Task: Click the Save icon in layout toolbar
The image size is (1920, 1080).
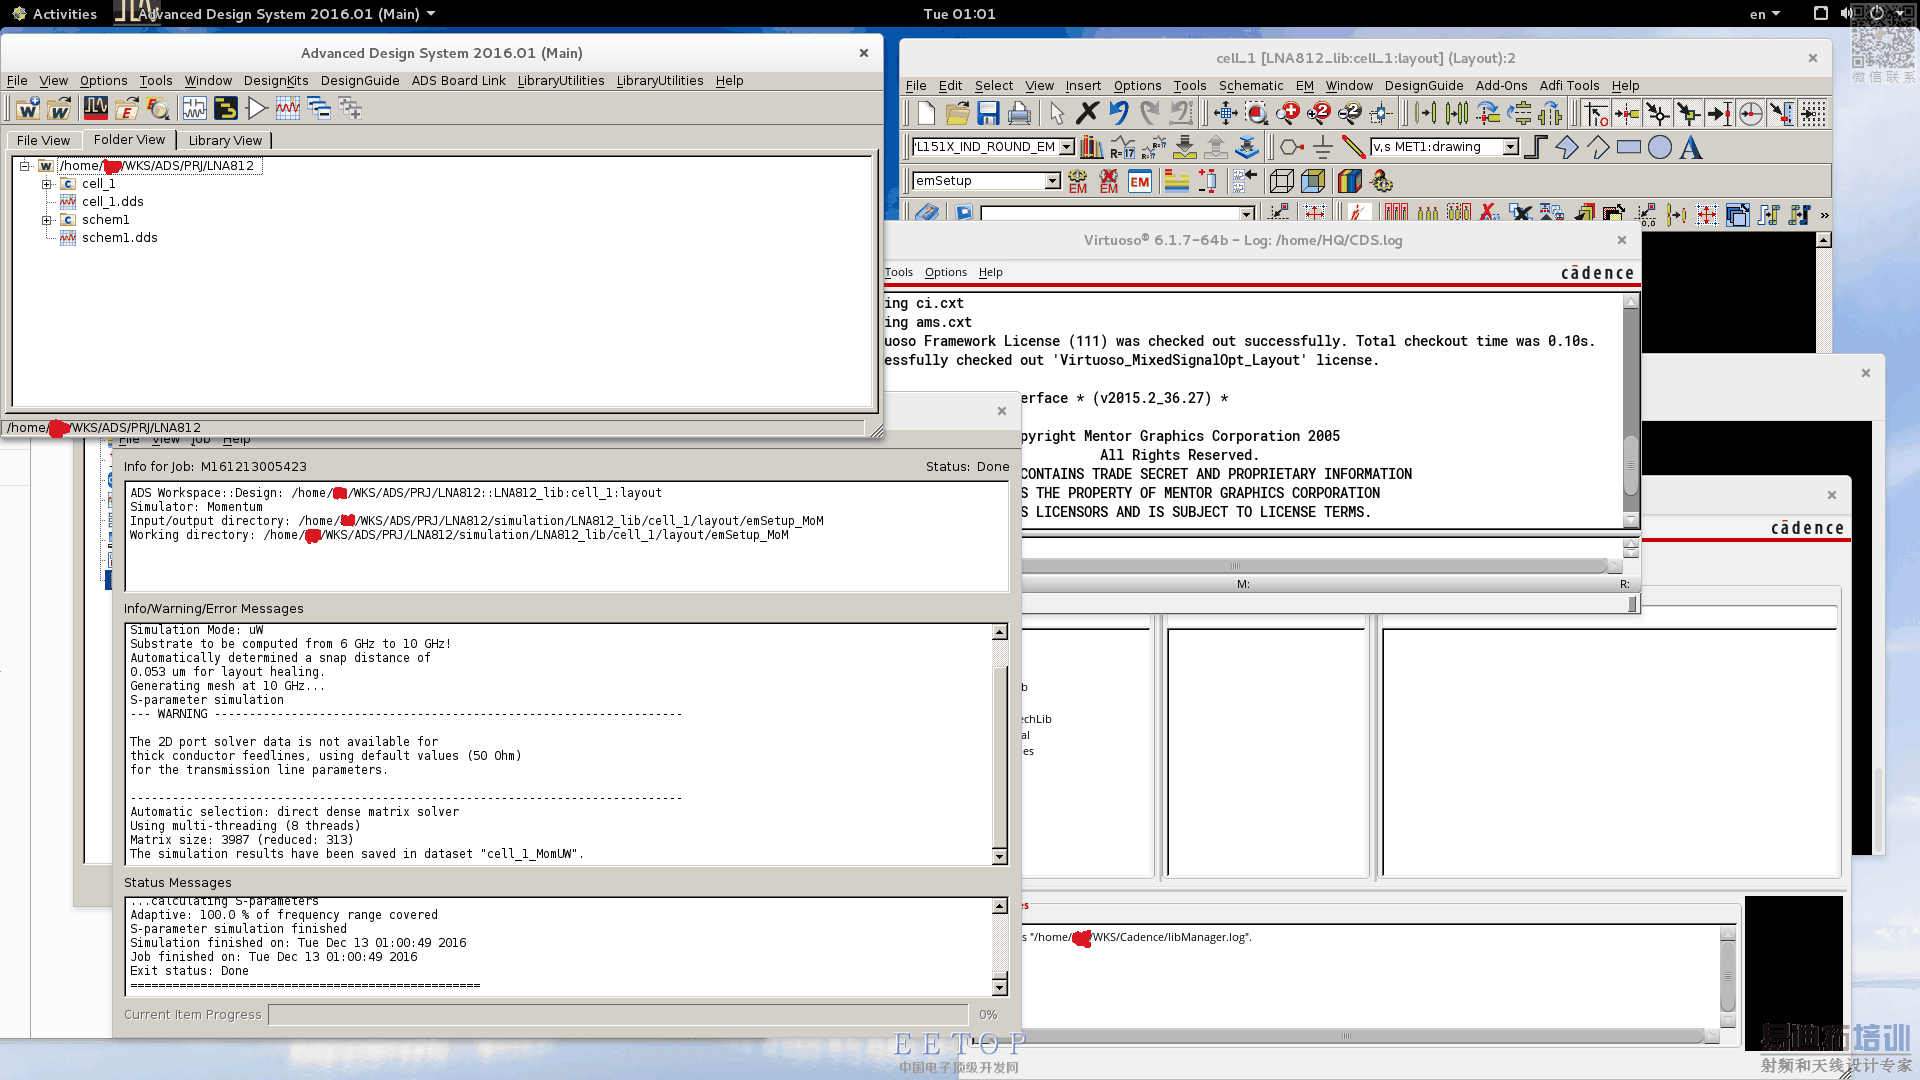Action: 988,114
